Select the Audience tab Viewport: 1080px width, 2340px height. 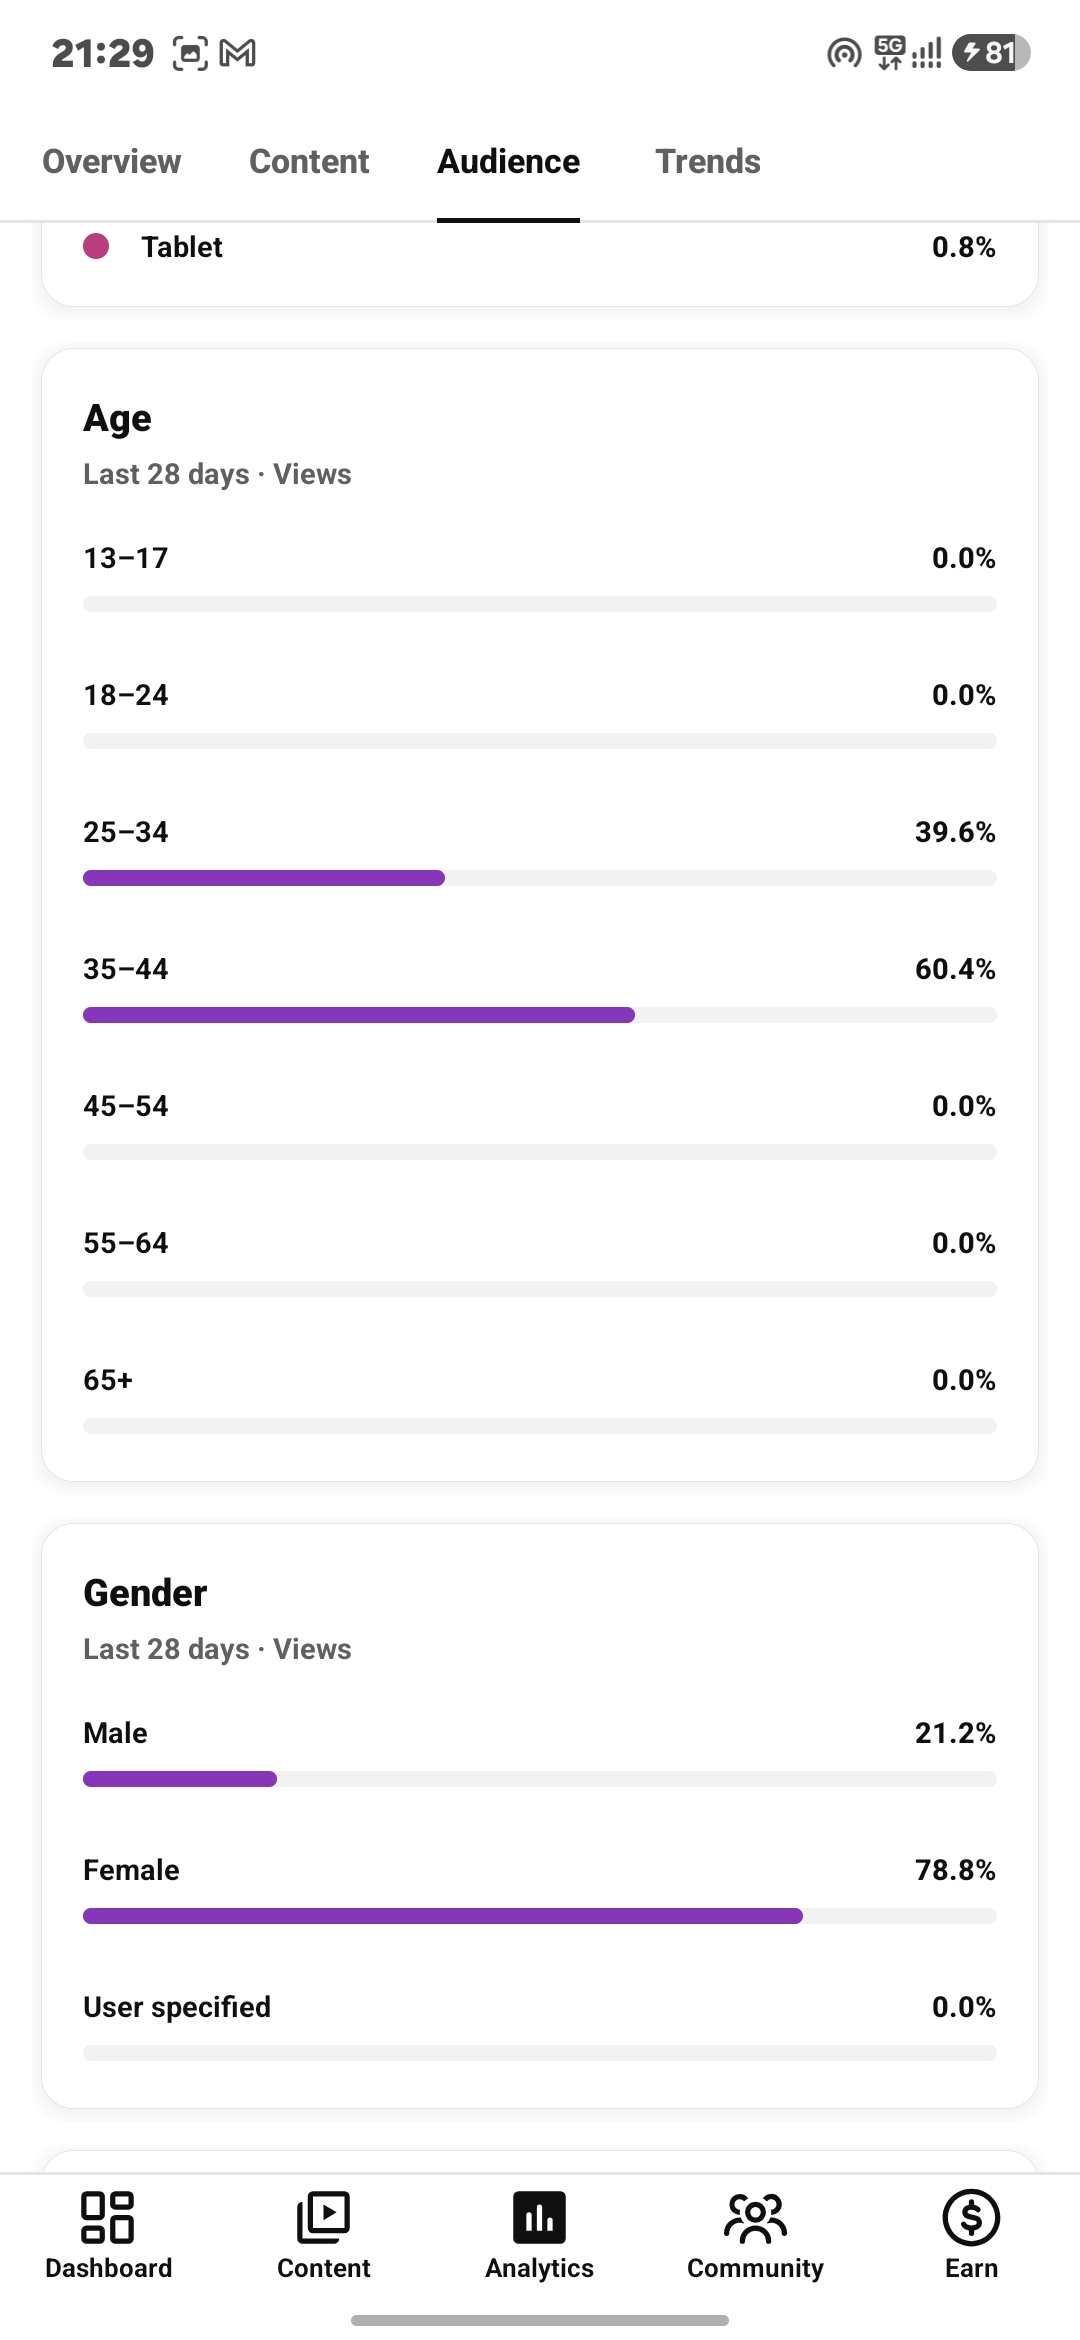coord(508,161)
